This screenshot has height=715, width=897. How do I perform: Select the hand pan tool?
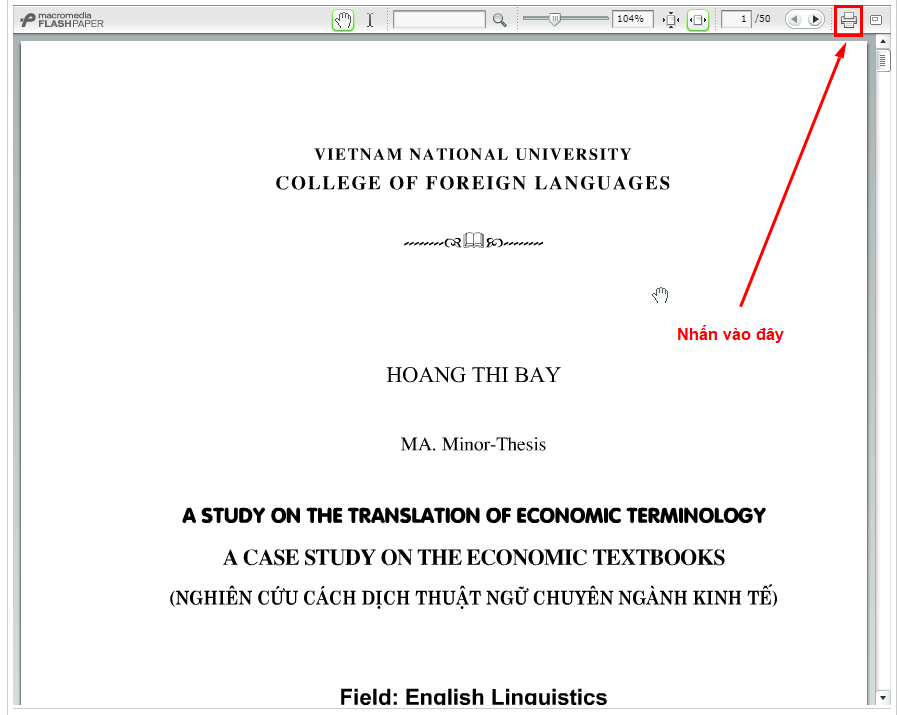[x=342, y=18]
